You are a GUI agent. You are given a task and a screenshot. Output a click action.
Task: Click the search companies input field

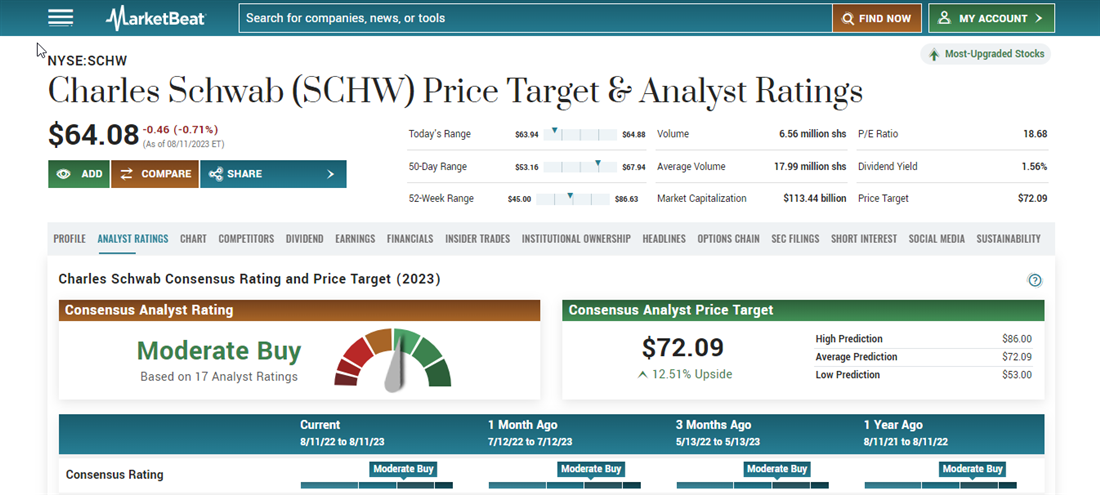pos(535,18)
